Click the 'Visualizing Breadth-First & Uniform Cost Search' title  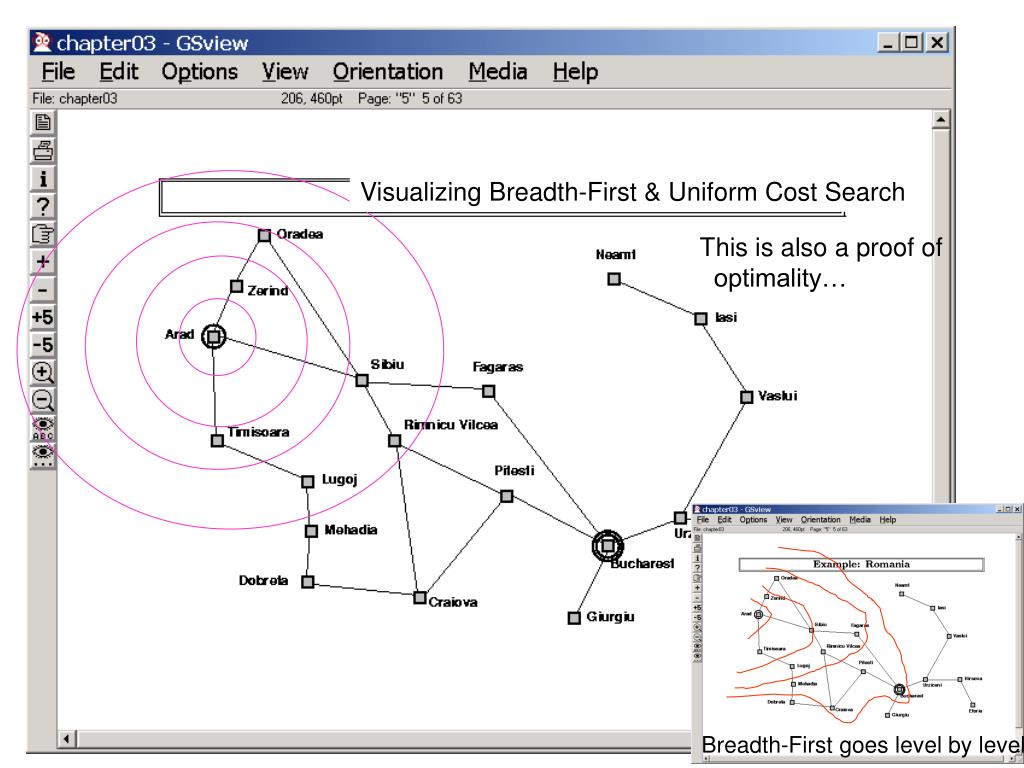coord(632,192)
